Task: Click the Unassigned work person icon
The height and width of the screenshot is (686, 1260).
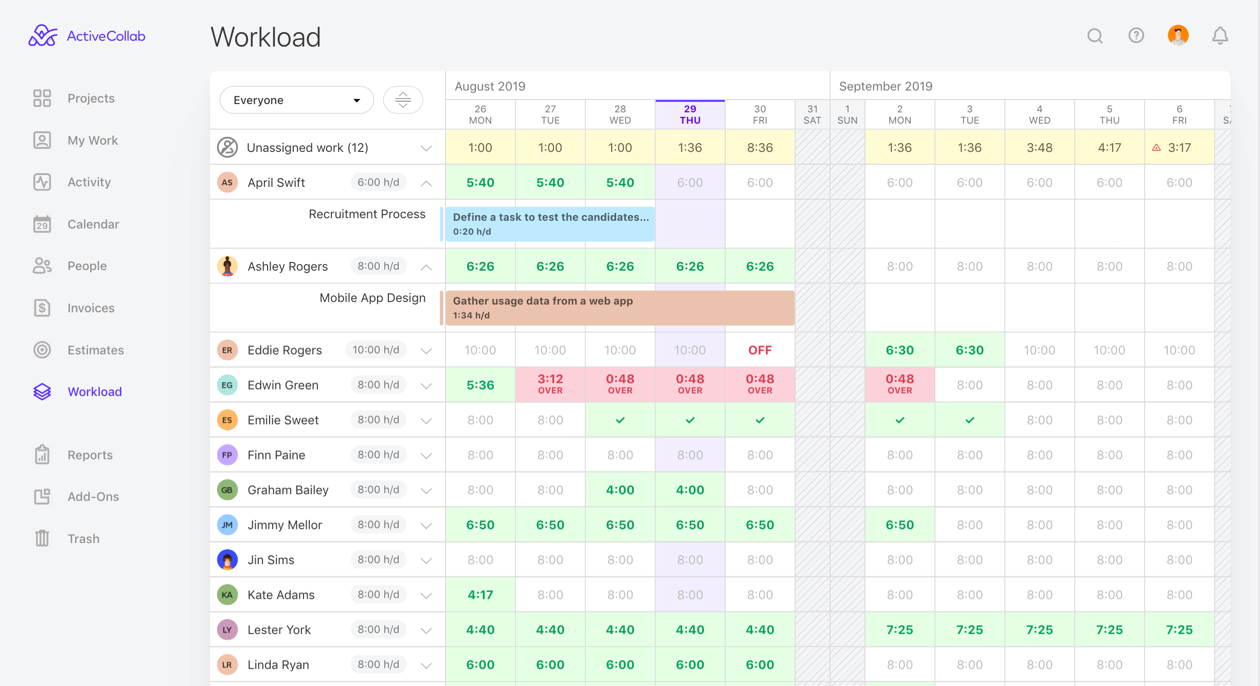Action: coord(228,148)
